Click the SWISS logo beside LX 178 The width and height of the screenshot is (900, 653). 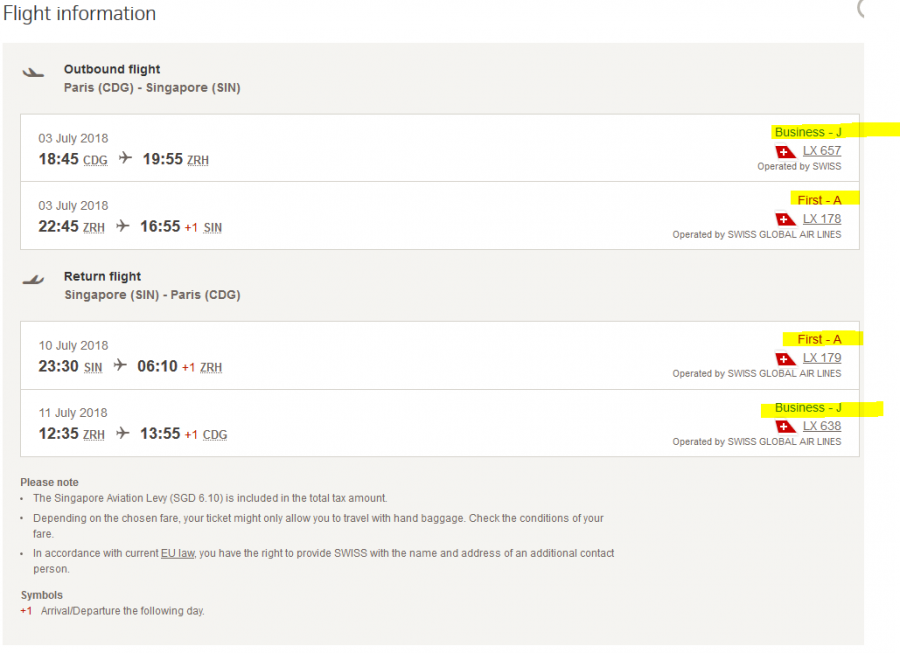[786, 219]
